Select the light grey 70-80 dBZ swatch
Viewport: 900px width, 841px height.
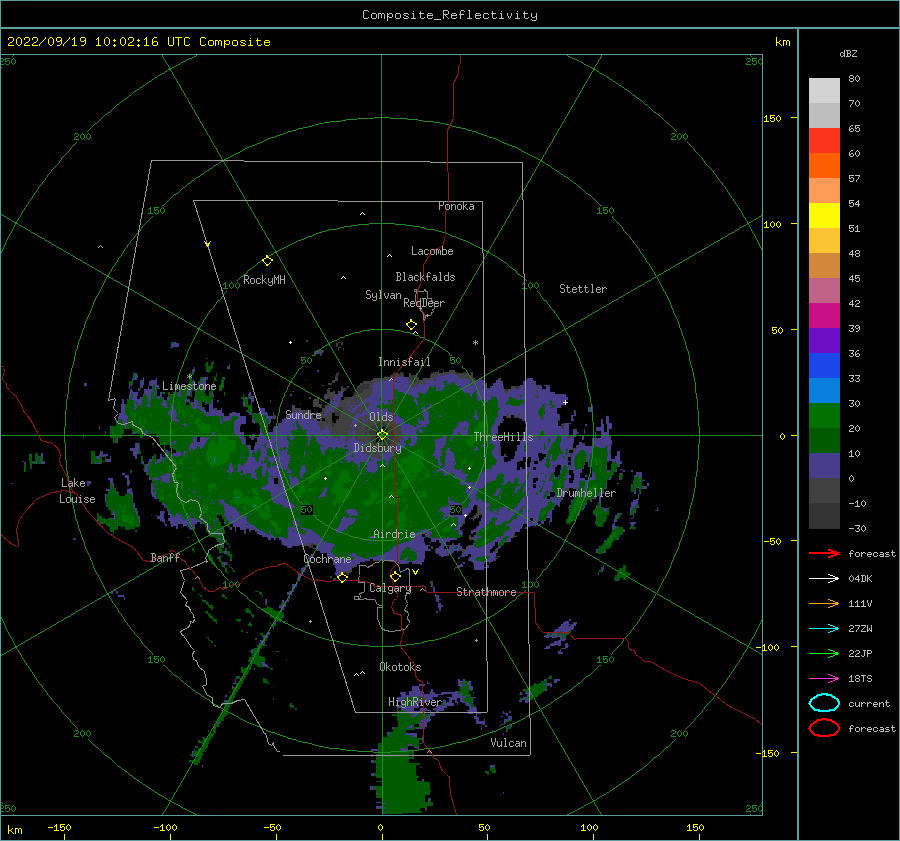824,91
